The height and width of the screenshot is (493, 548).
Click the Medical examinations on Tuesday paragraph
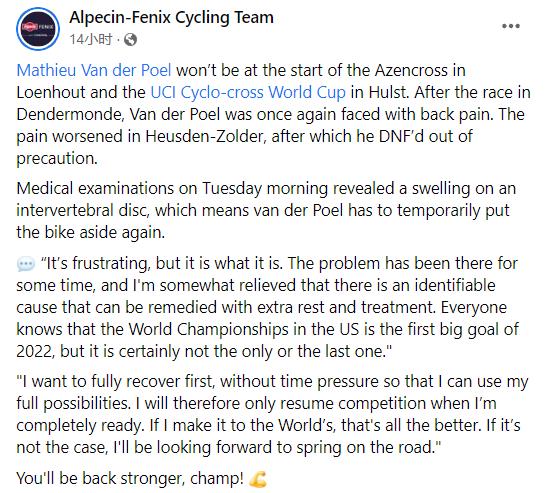point(266,210)
